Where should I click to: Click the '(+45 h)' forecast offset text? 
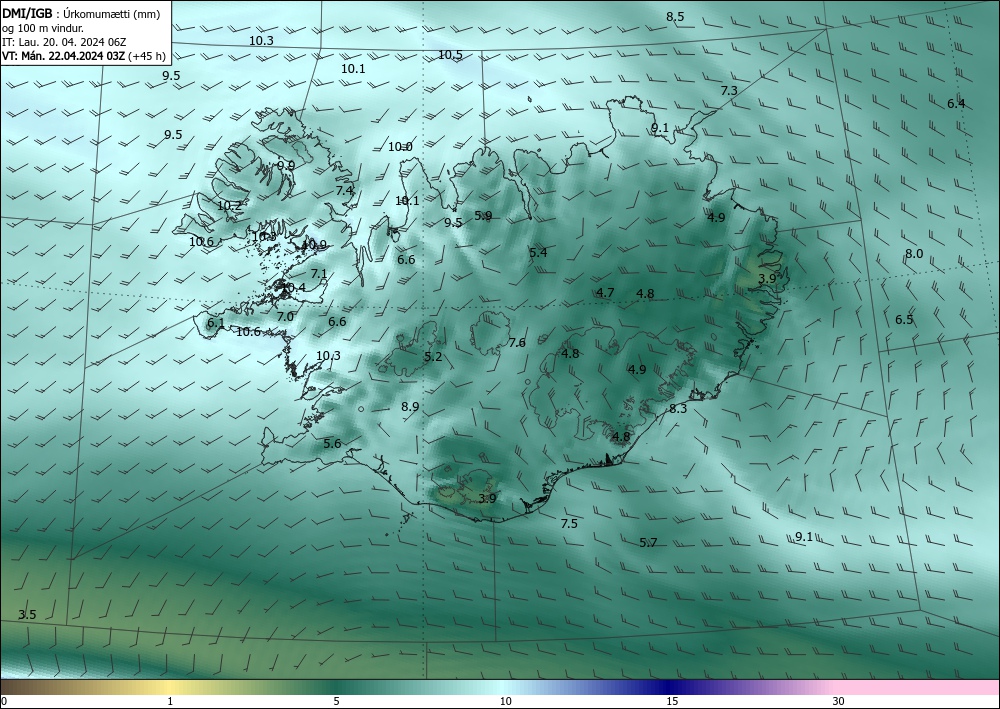(147, 56)
